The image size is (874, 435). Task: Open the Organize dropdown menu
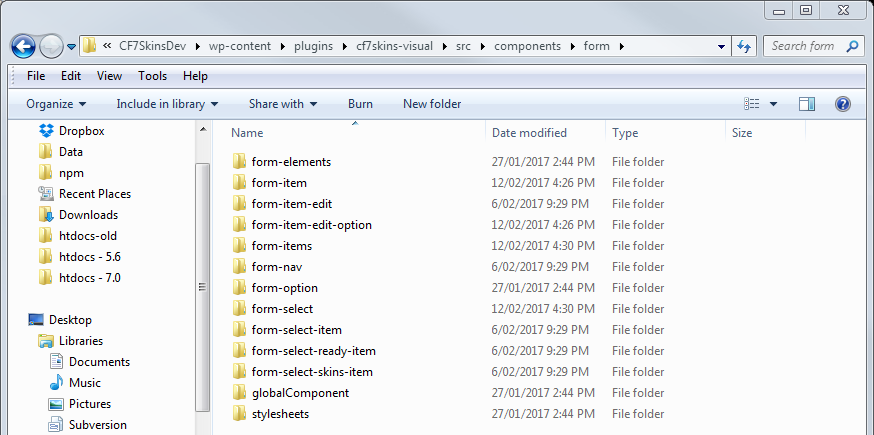click(x=56, y=104)
